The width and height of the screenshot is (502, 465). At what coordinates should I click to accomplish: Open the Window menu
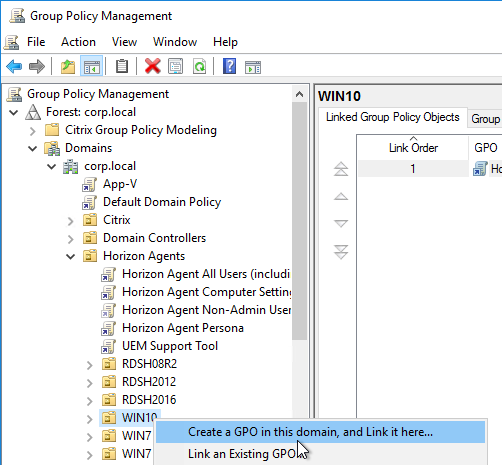tap(175, 42)
